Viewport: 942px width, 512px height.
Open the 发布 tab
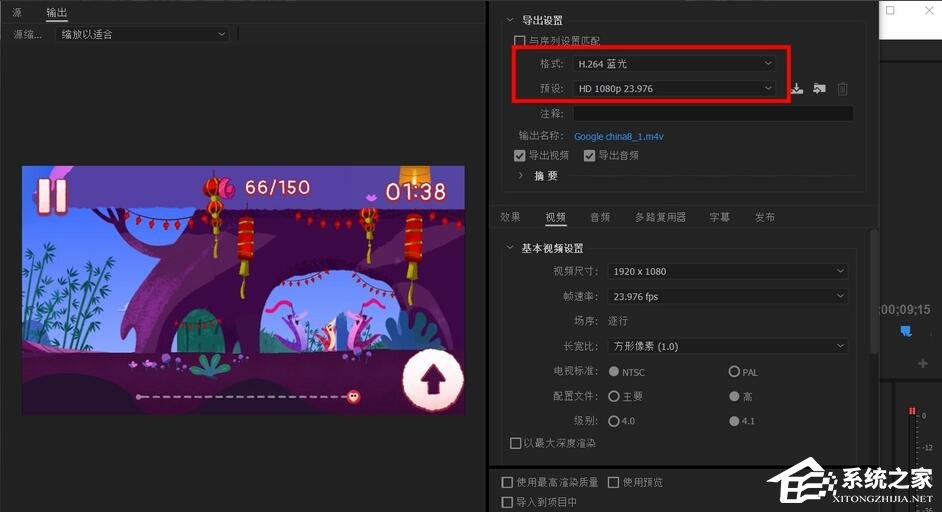(x=765, y=218)
